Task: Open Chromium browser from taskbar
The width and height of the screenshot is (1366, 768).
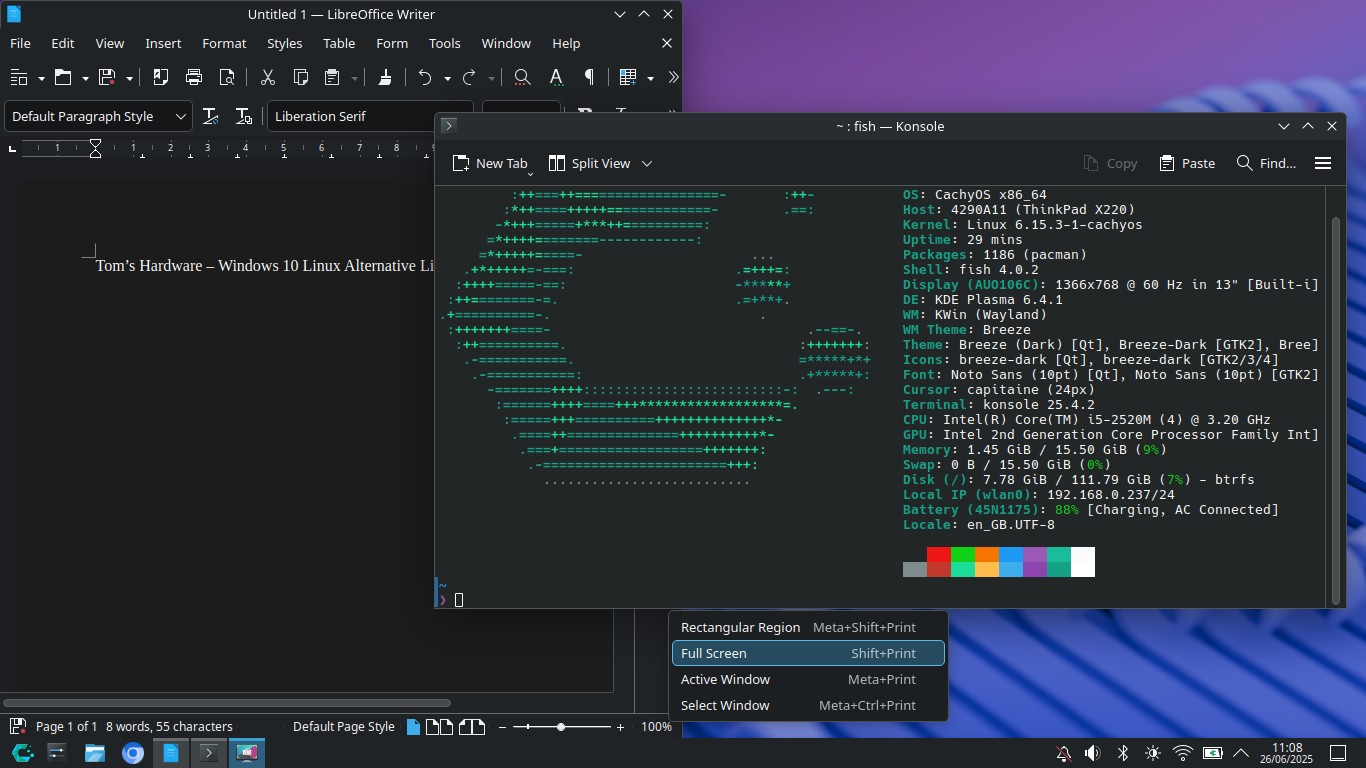Action: pos(133,753)
